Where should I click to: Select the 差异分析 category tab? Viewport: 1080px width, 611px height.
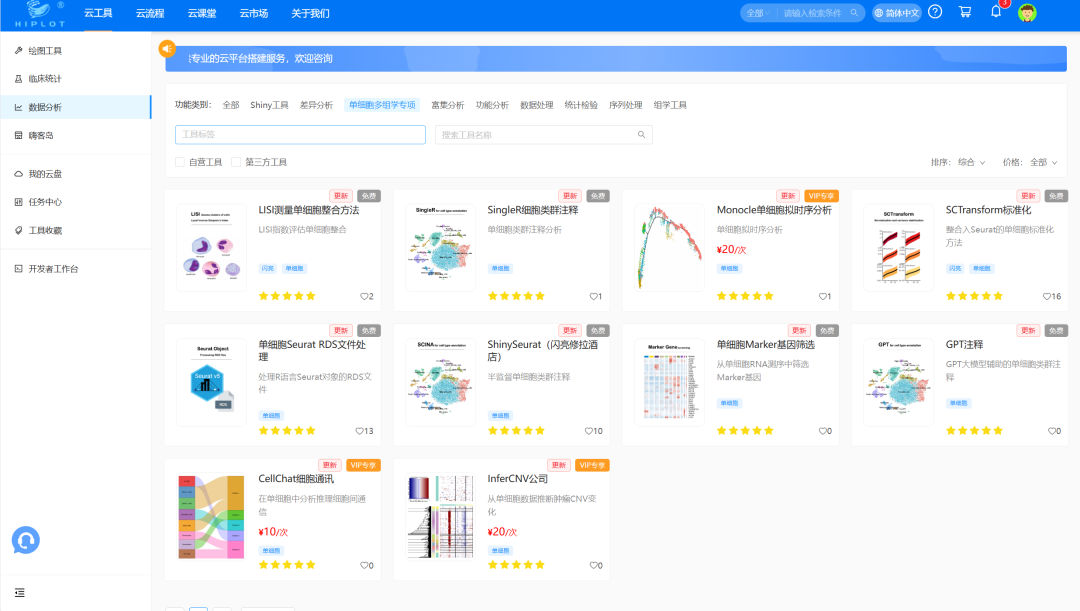[316, 105]
